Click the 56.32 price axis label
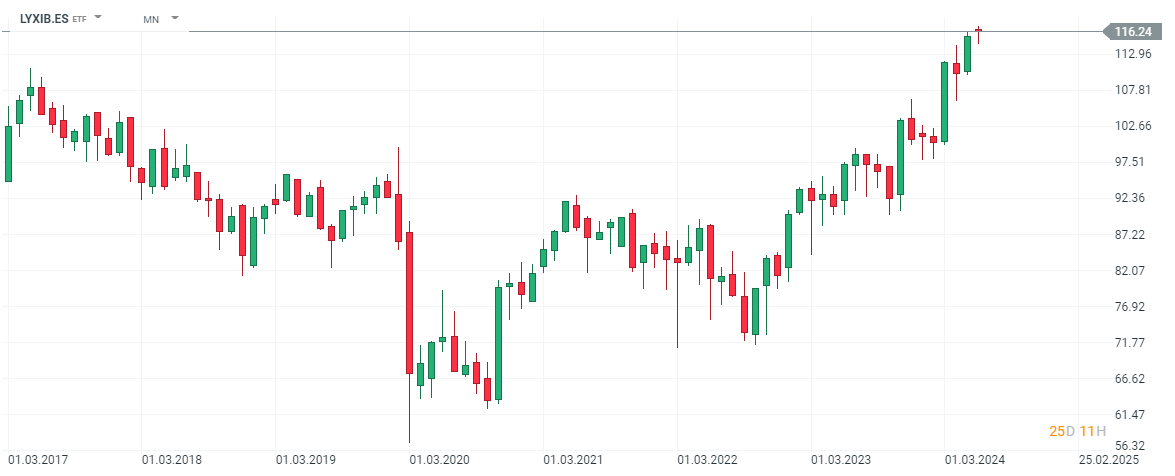This screenshot has width=1175, height=476. coord(1132,446)
